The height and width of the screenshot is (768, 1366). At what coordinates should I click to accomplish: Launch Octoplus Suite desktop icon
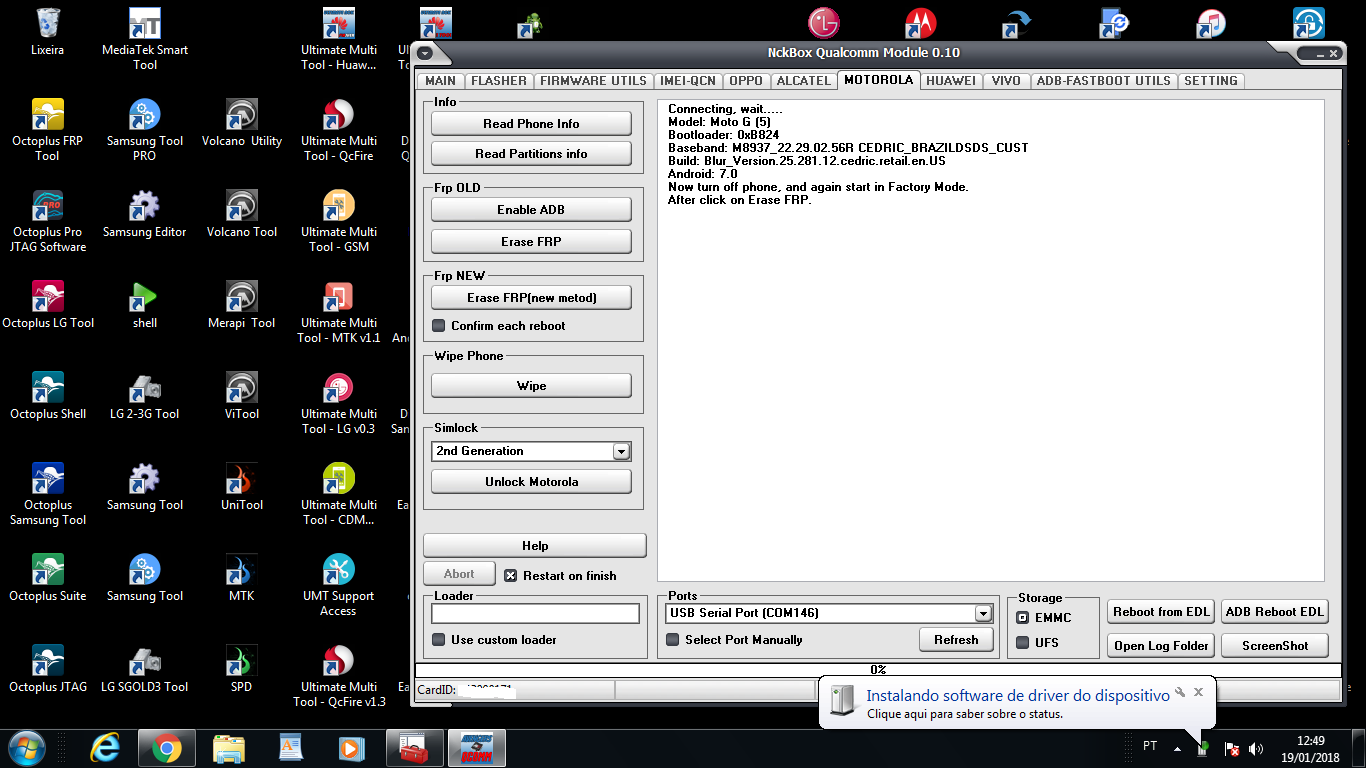(x=48, y=578)
